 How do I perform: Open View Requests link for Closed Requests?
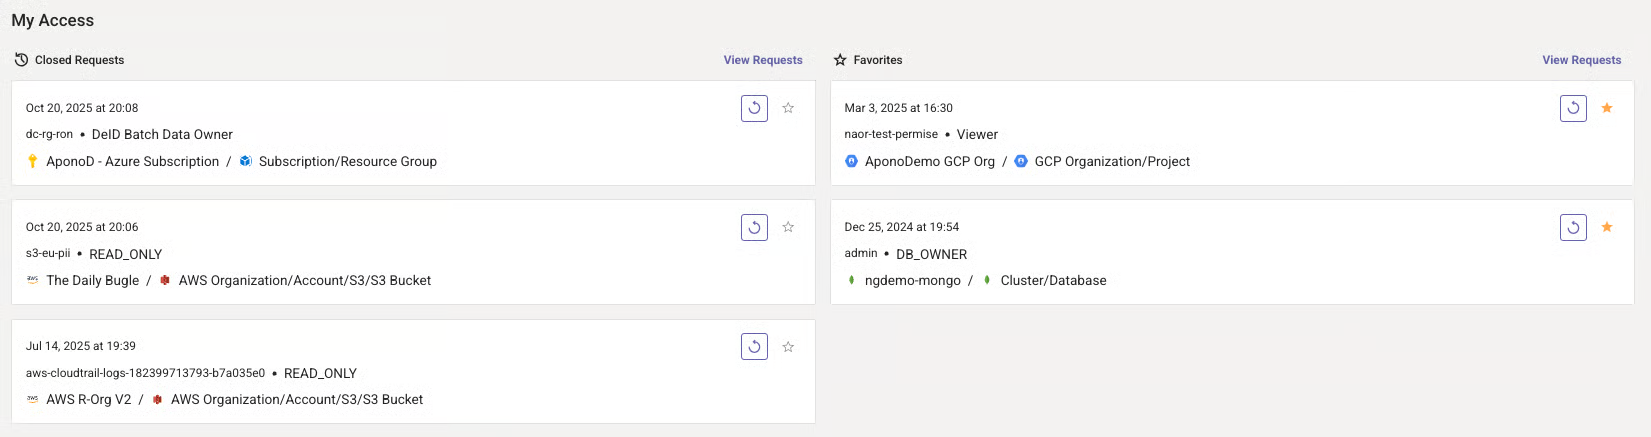[x=762, y=60]
